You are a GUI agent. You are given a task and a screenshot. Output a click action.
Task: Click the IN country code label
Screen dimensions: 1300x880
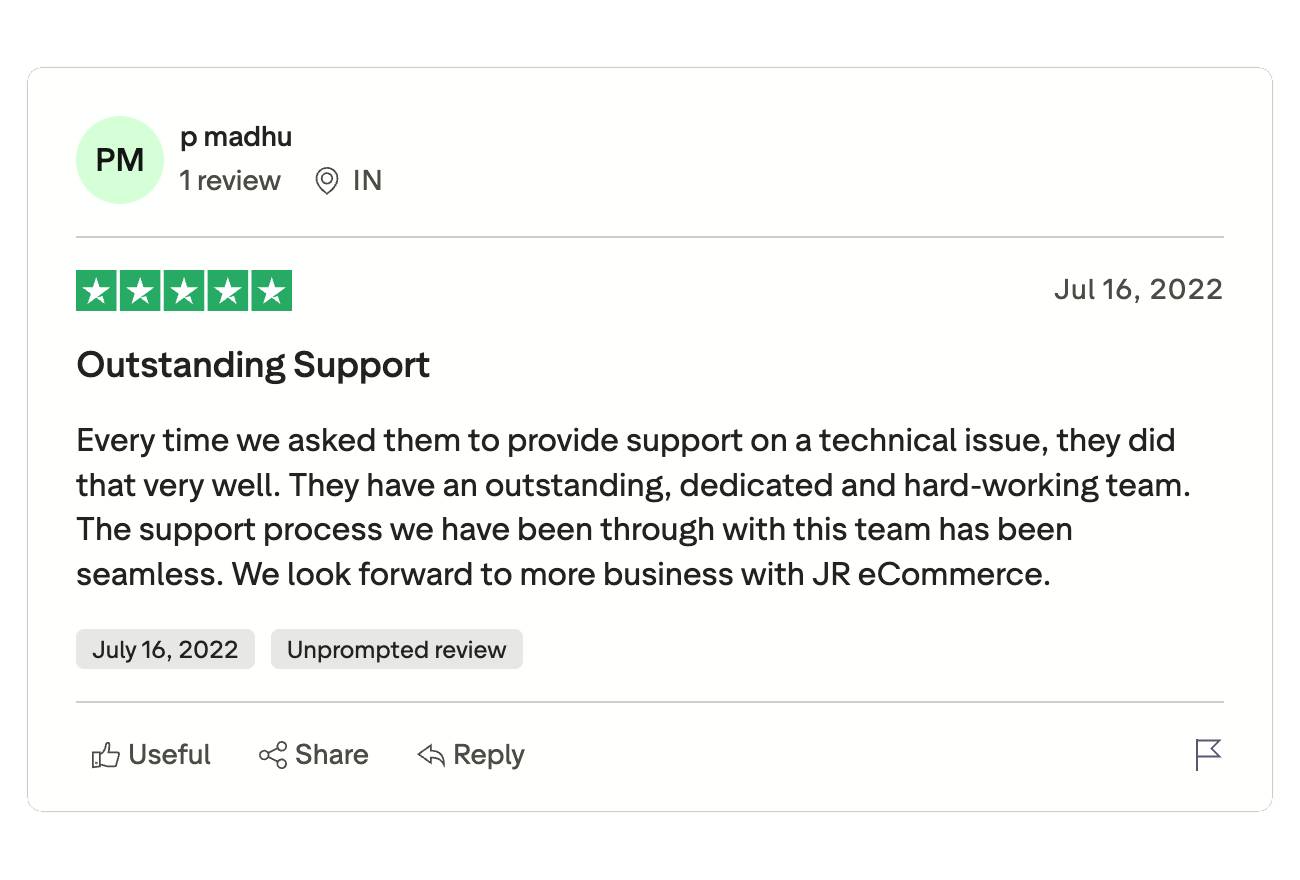tap(367, 181)
